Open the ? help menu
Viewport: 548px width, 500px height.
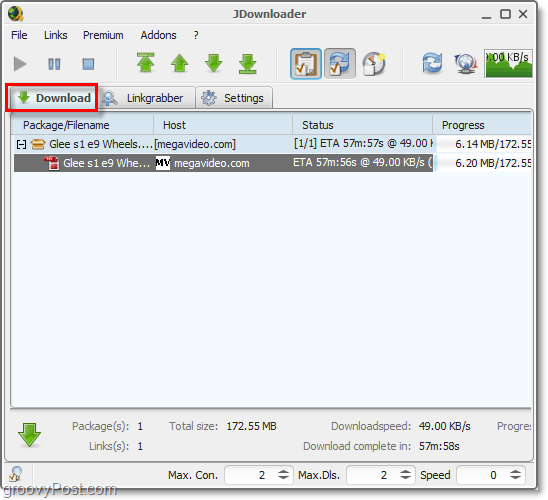tap(196, 35)
